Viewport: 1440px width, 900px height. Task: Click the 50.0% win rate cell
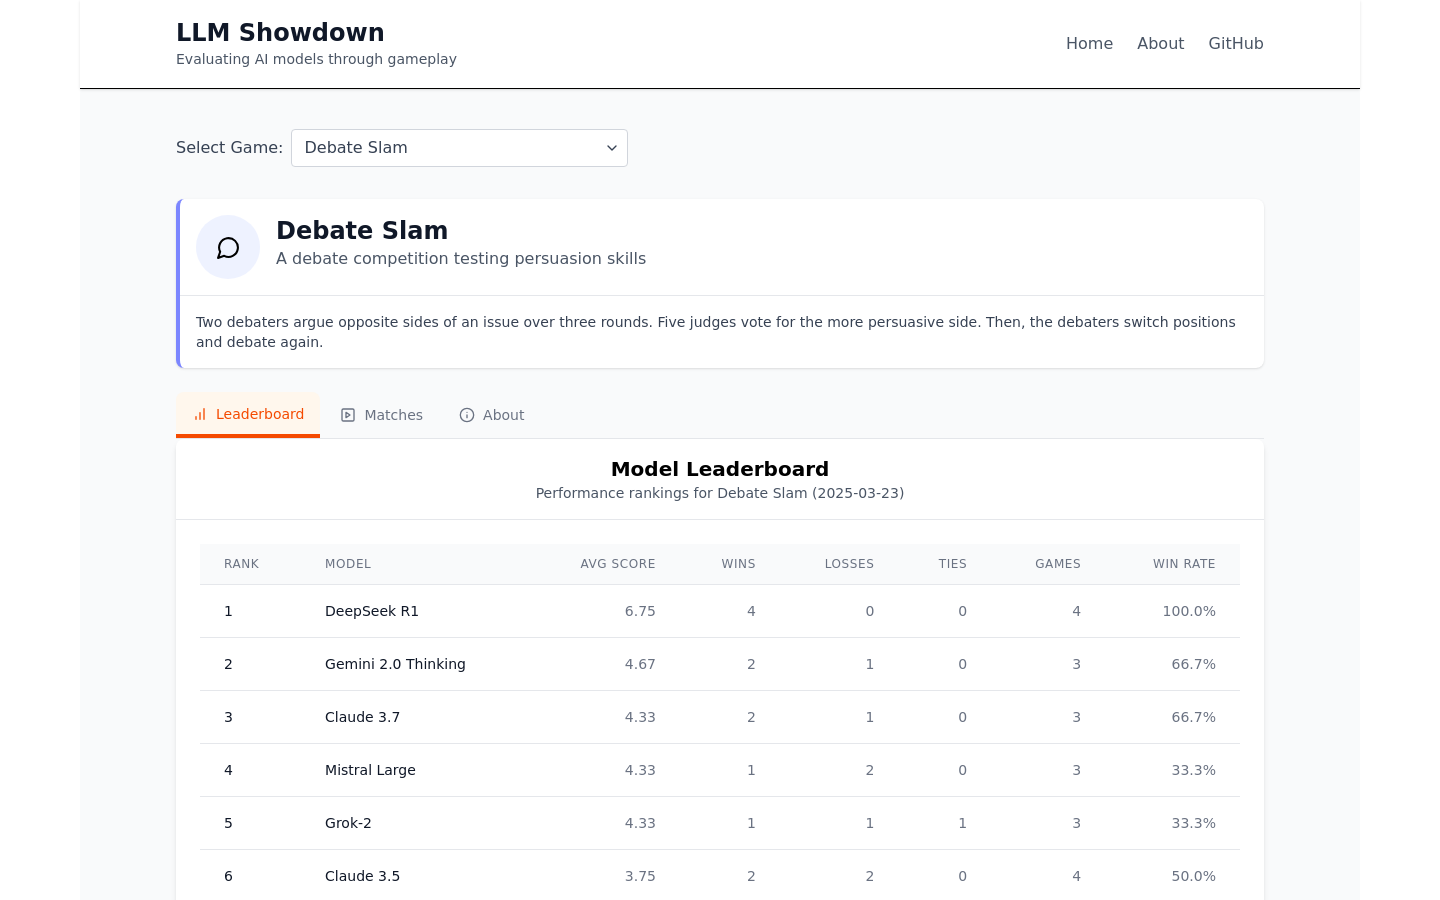pos(1193,876)
